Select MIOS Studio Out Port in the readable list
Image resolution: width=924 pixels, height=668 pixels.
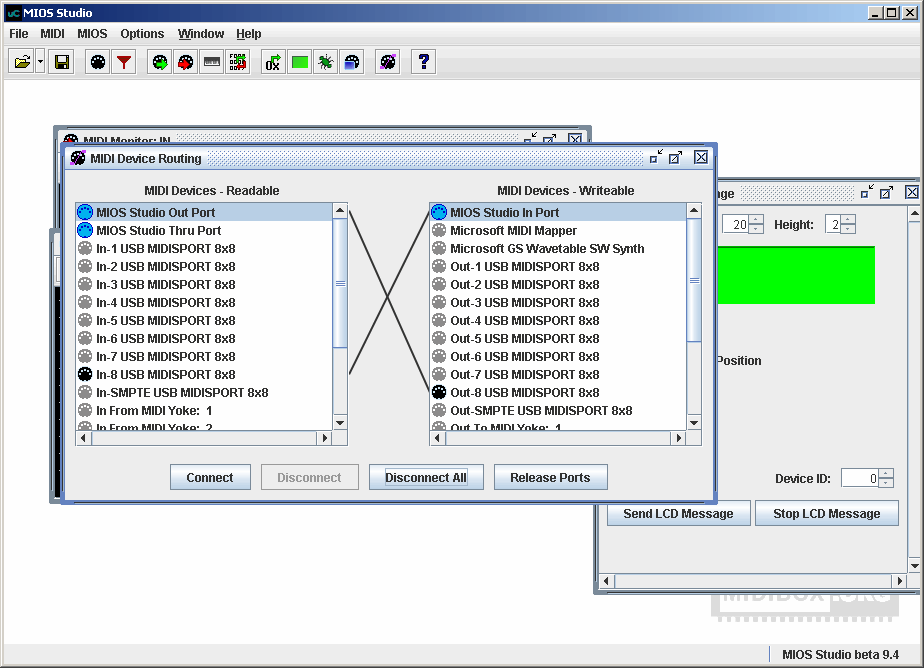pos(204,212)
